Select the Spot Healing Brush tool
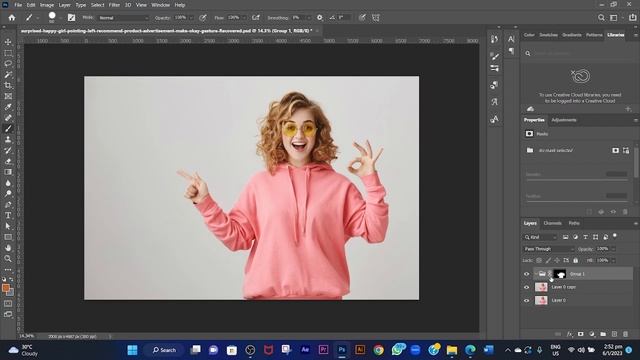Screen dimensions: 640x360 [x=8, y=118]
